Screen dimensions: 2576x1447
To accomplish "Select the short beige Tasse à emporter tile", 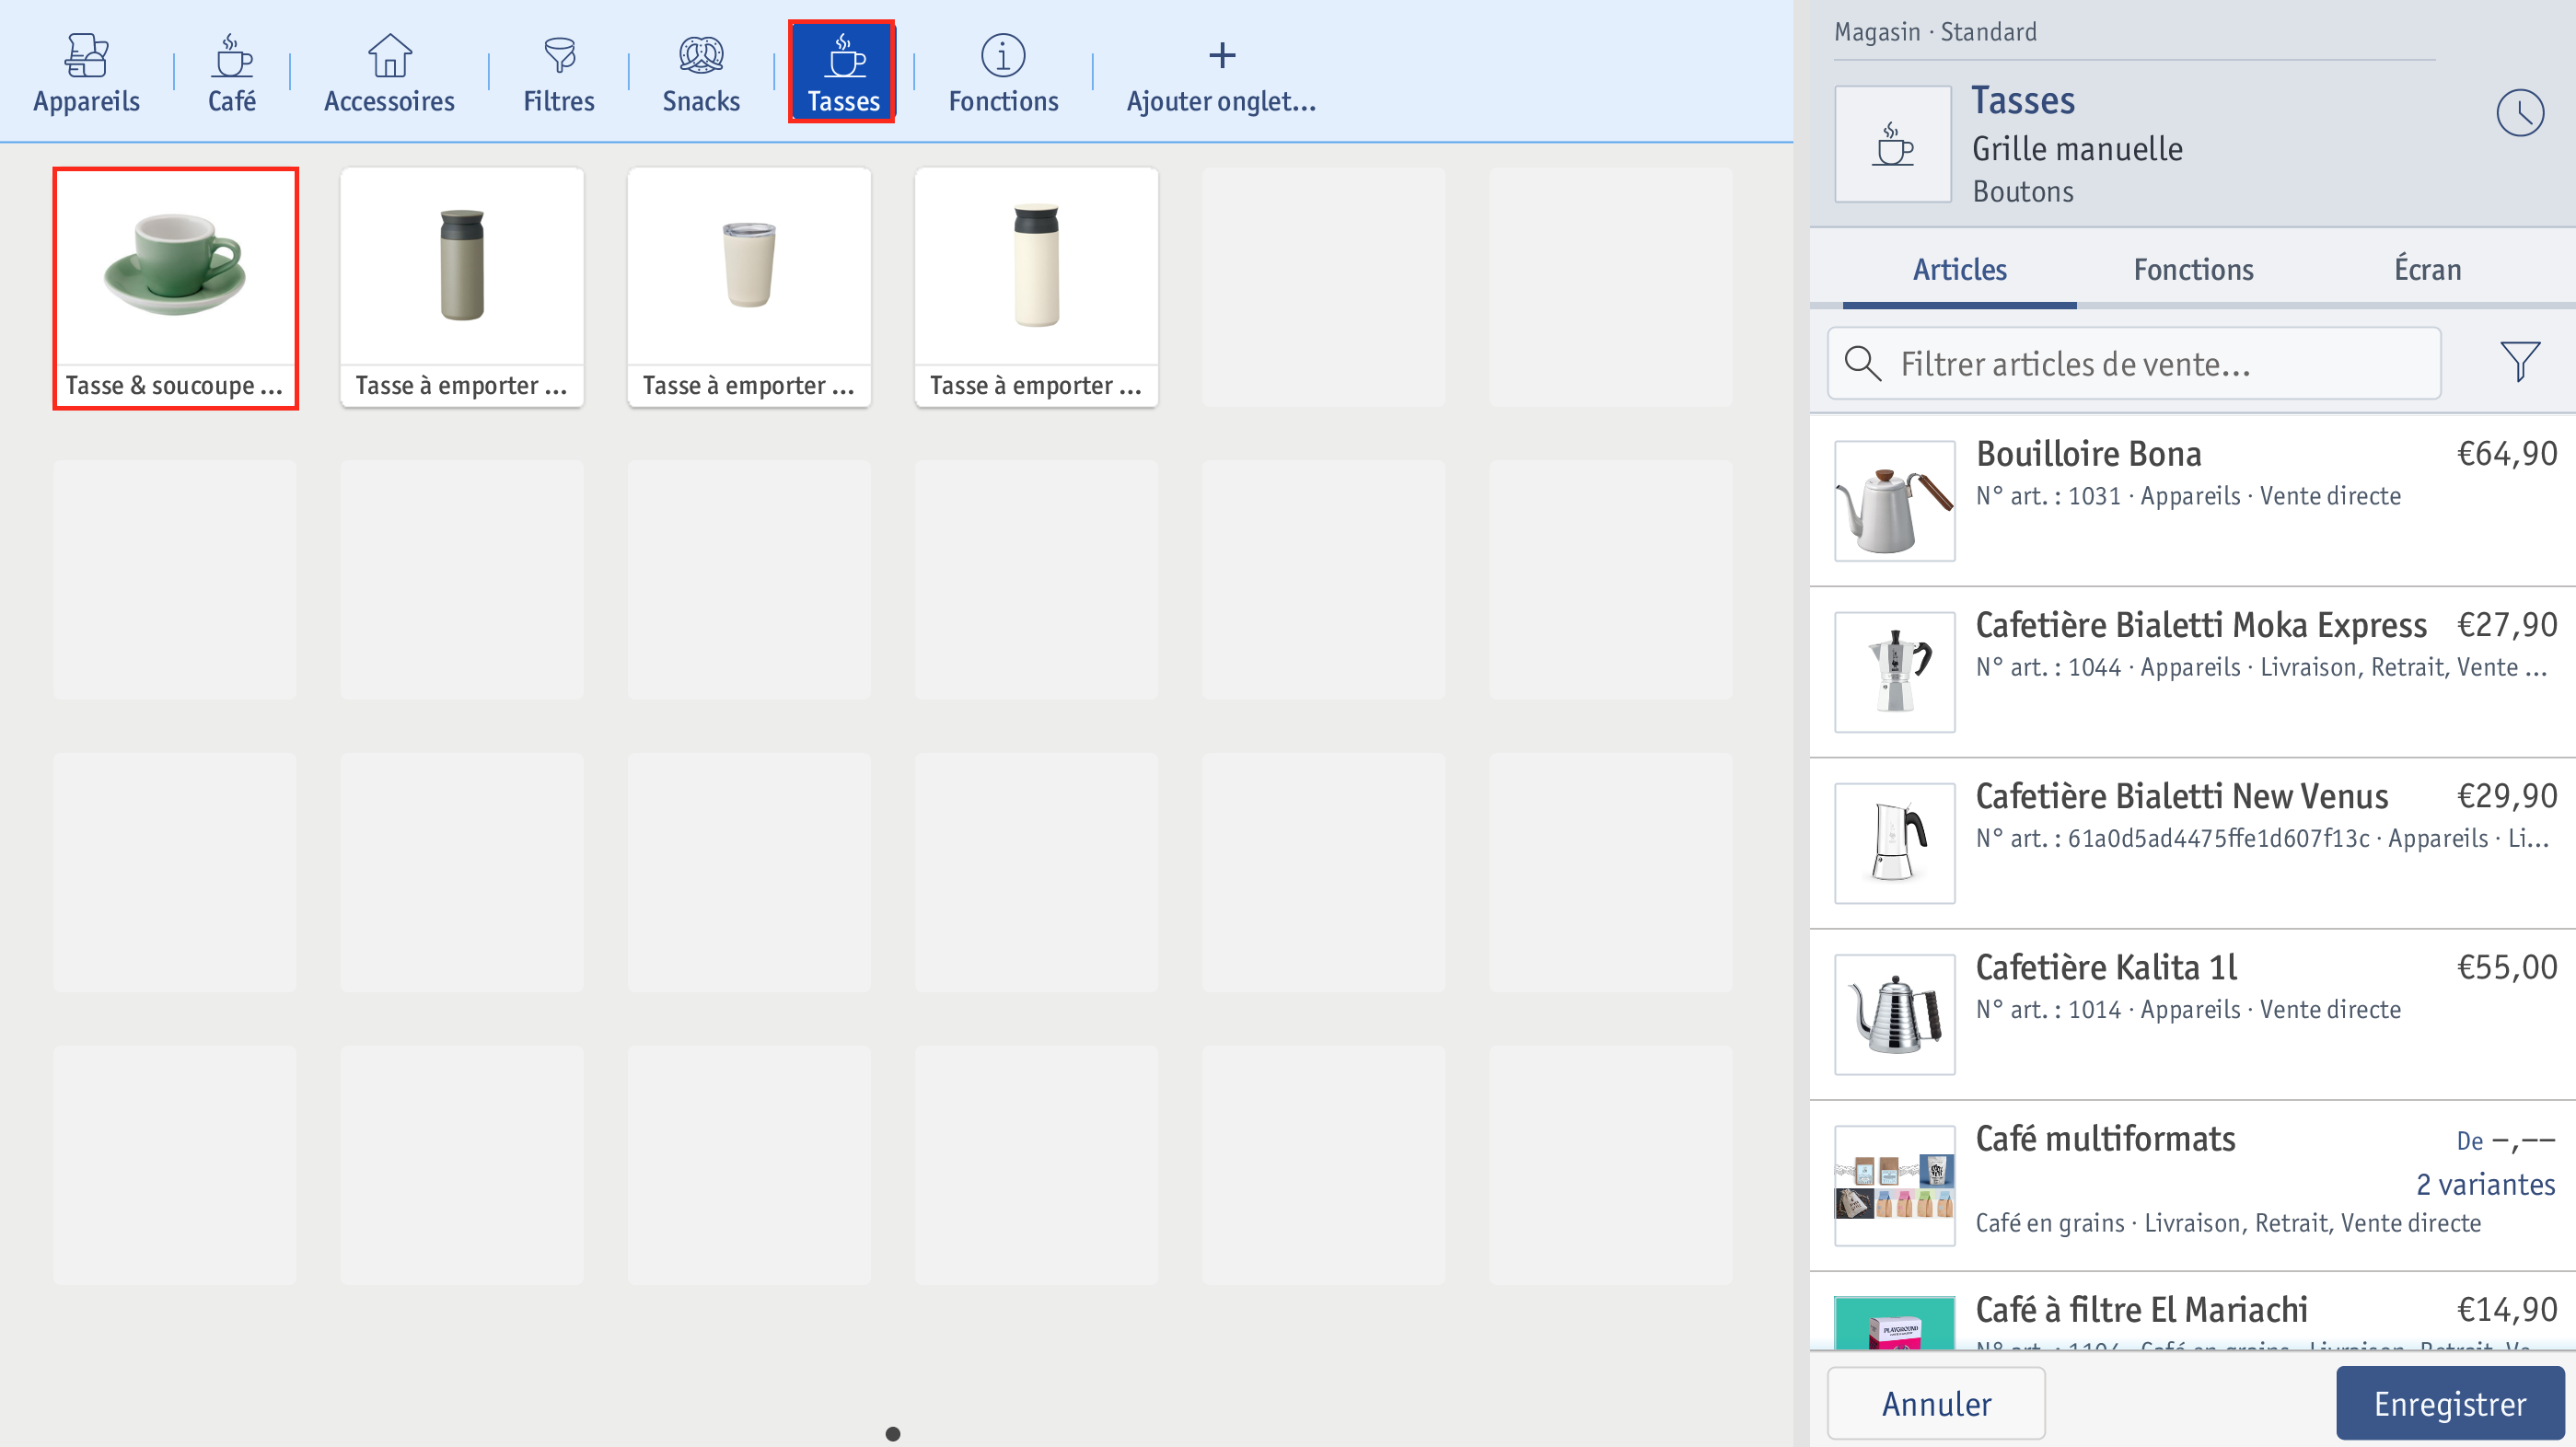I will [749, 288].
